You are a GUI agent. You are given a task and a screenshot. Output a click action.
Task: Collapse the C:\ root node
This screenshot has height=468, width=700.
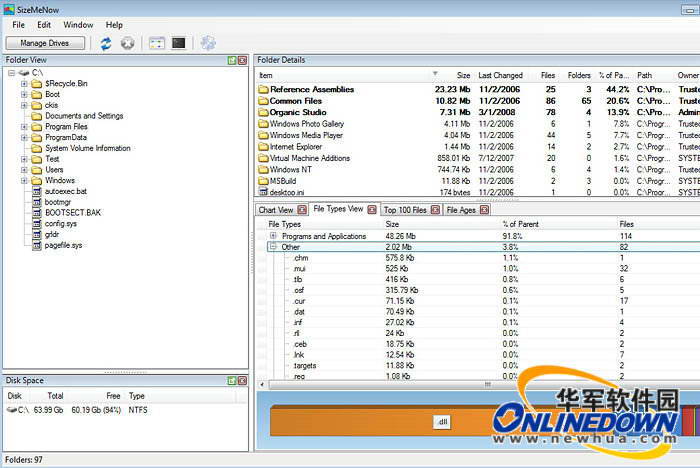(x=12, y=73)
